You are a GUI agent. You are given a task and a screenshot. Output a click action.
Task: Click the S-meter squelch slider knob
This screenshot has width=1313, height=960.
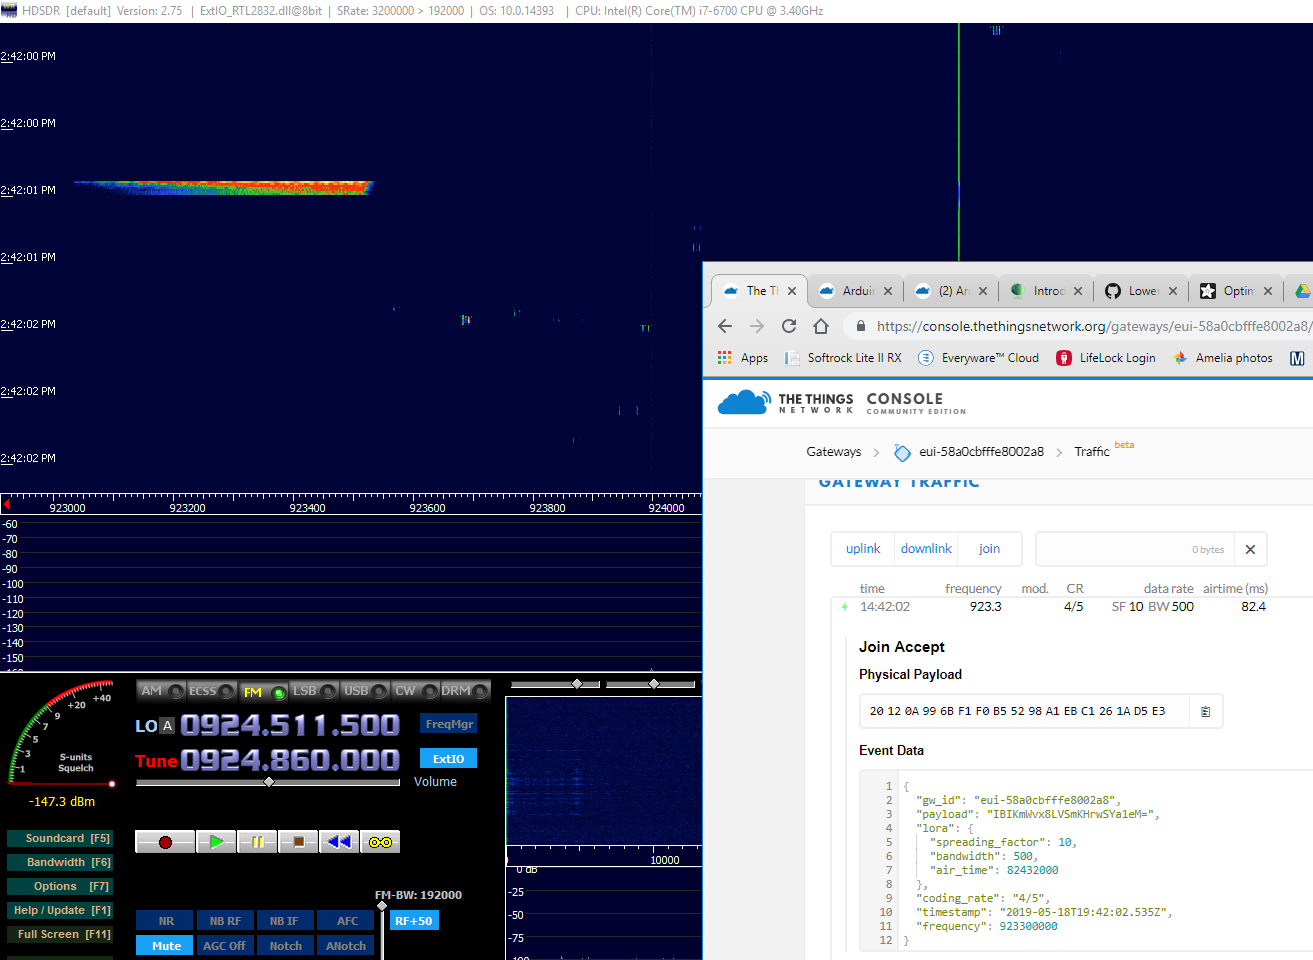coord(112,784)
